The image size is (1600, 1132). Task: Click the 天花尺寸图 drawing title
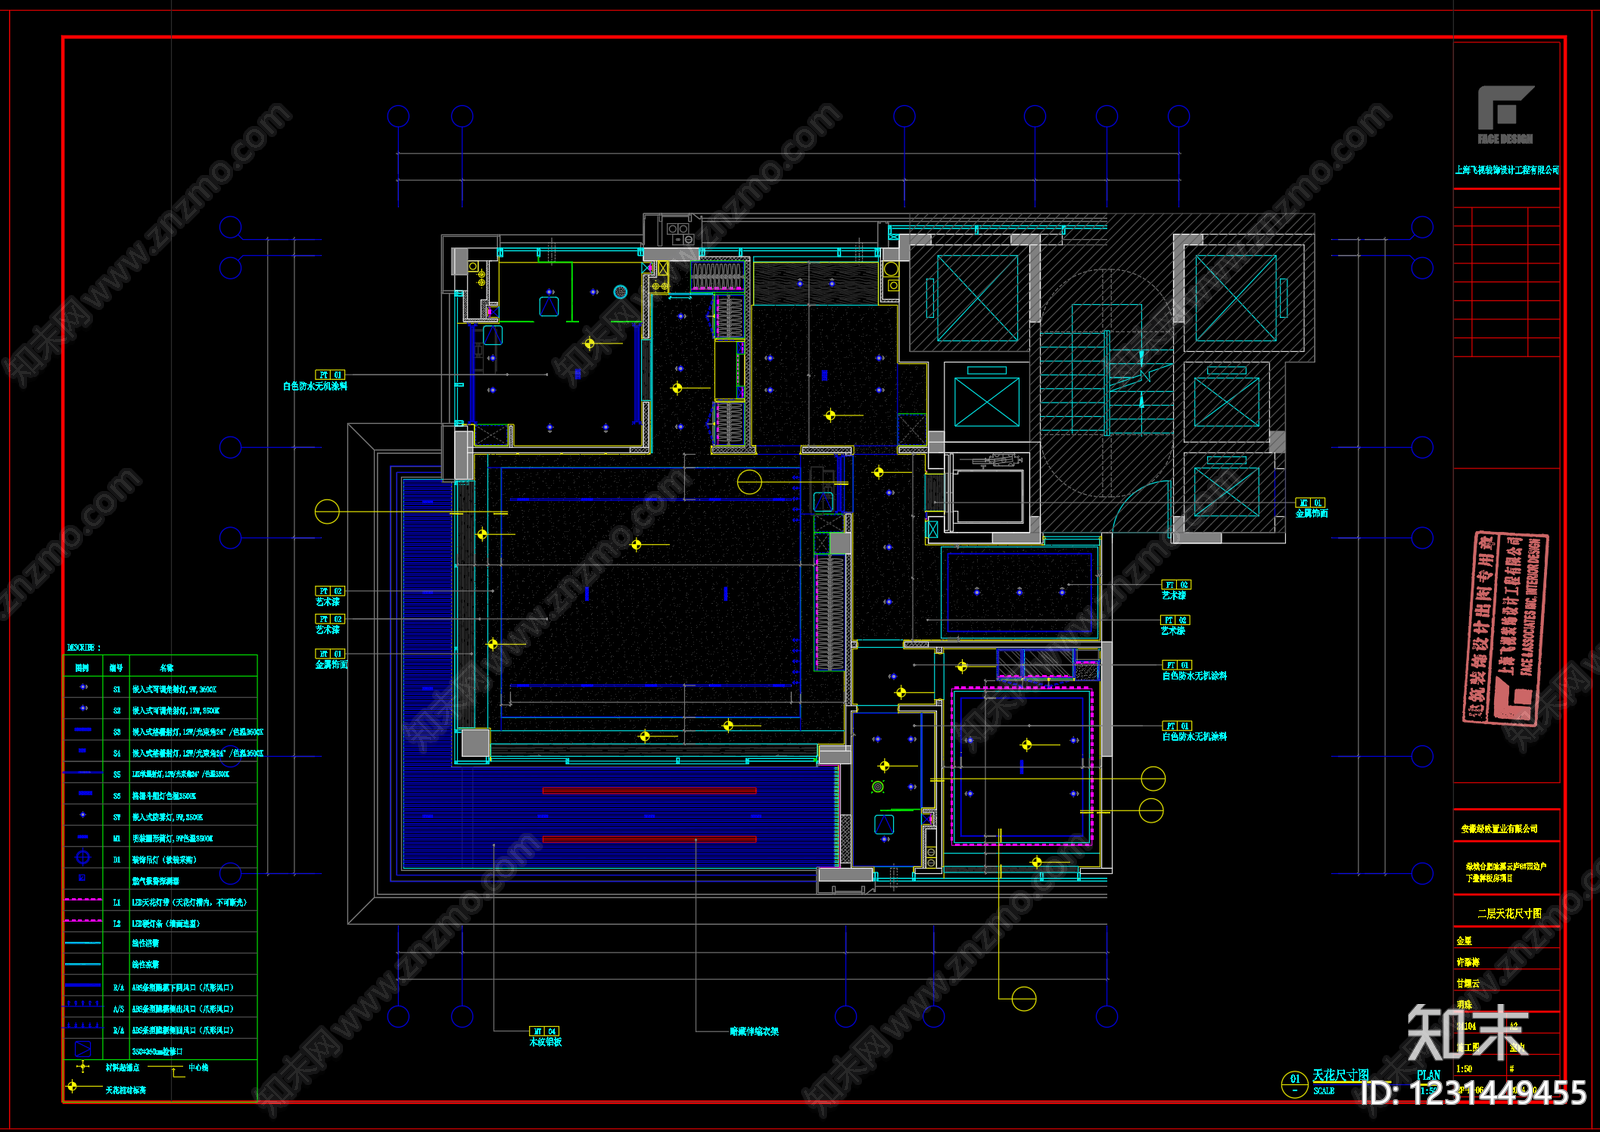[x=1341, y=1075]
